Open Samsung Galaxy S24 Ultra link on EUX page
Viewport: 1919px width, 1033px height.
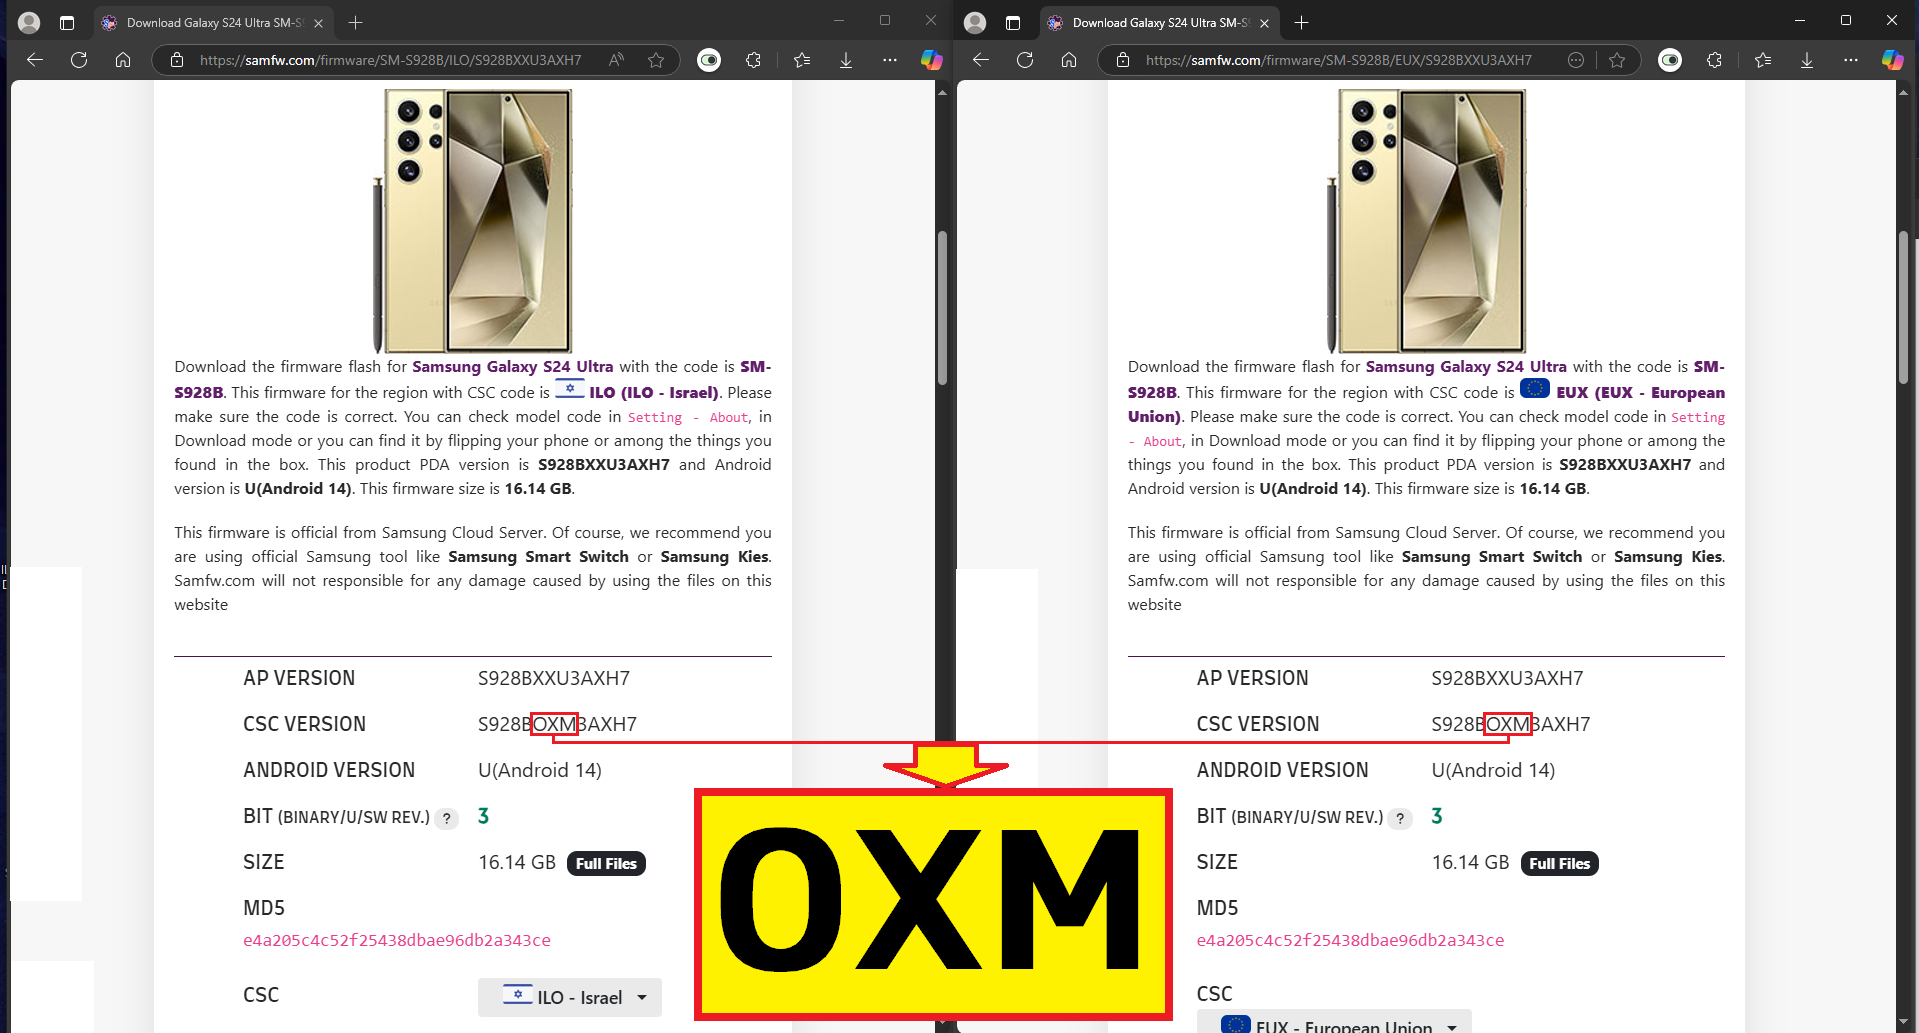1466,367
